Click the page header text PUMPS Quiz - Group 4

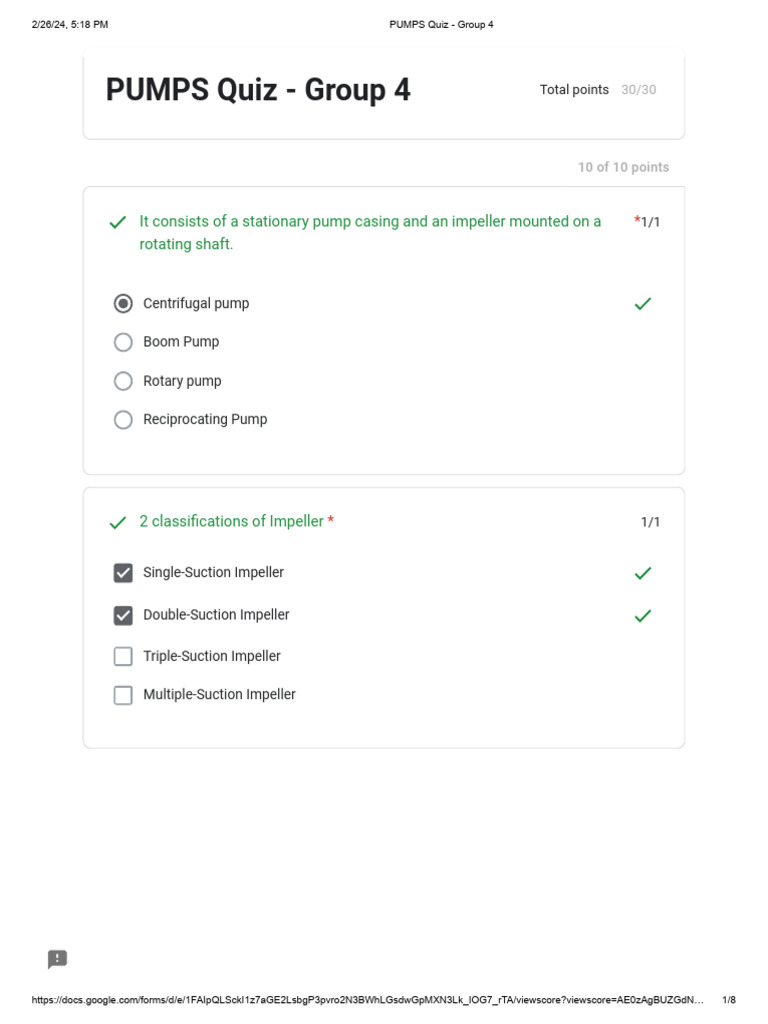[x=441, y=24]
